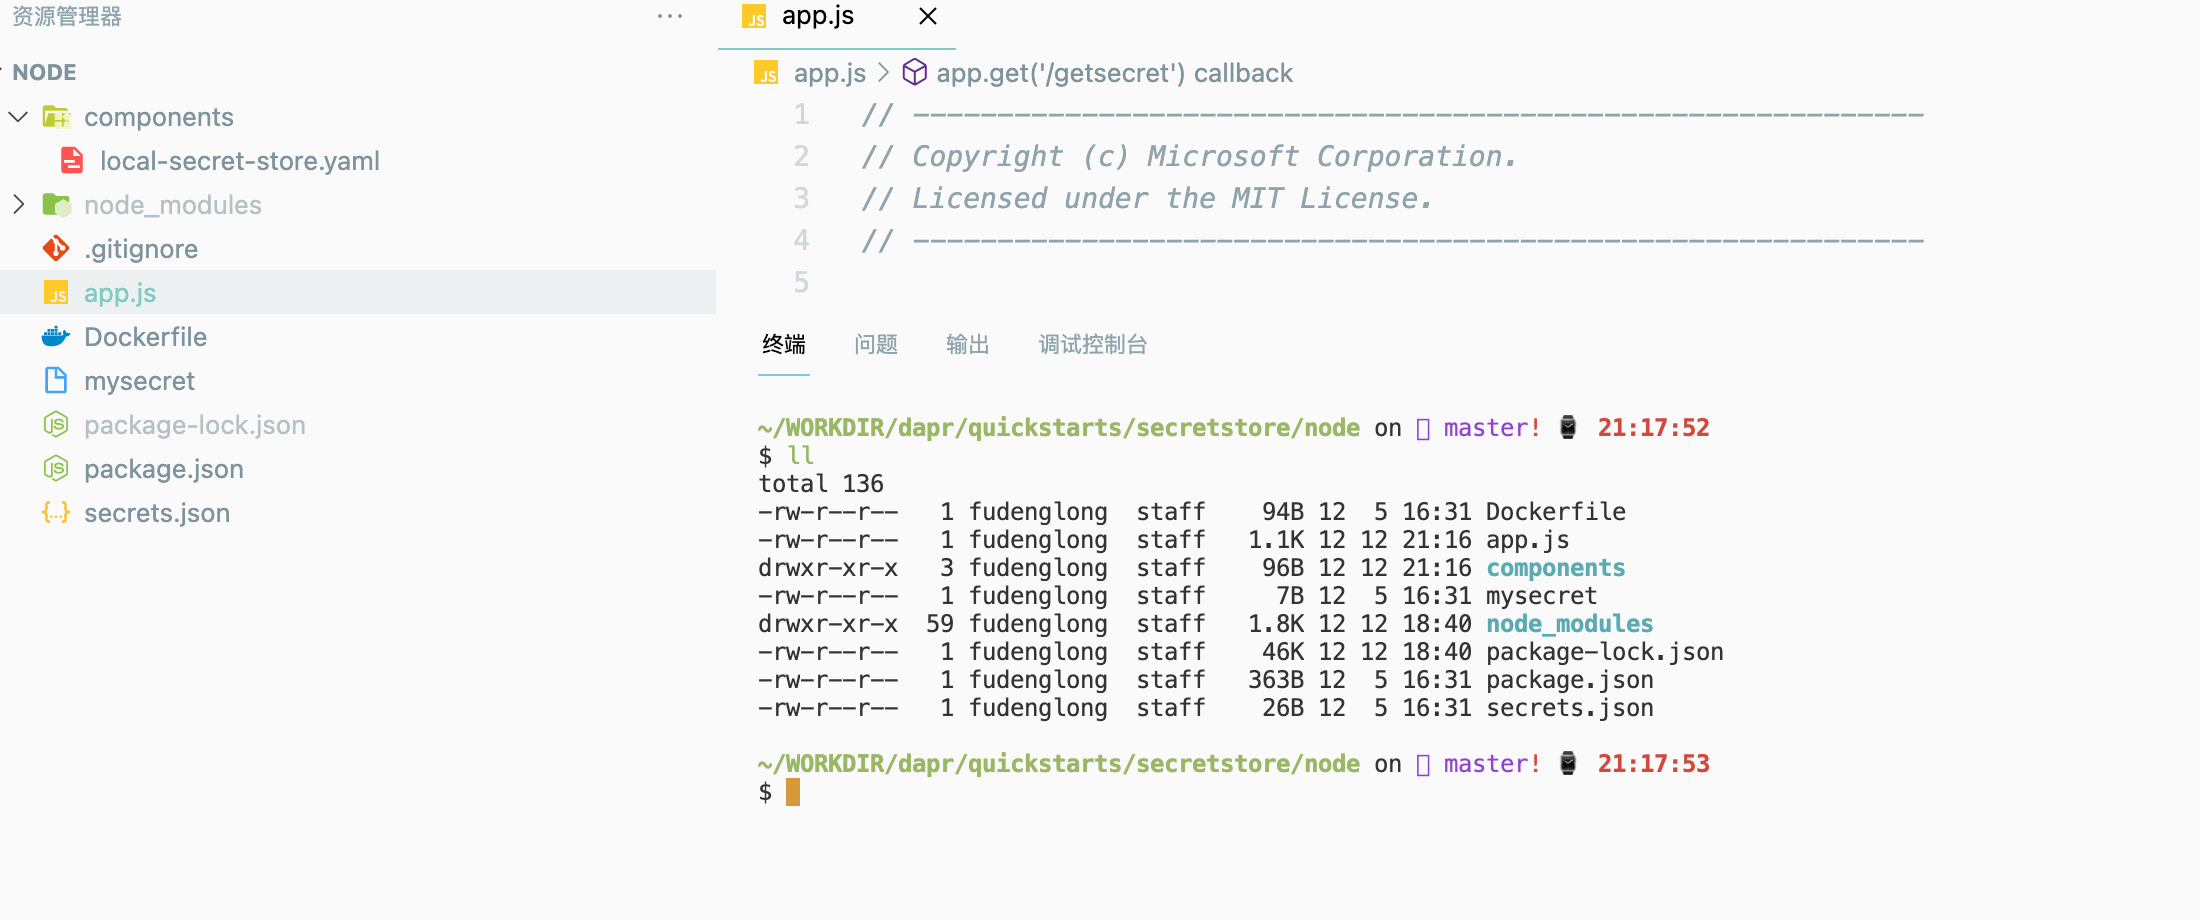
Task: Click the secrets.json braces icon
Action: (x=56, y=513)
